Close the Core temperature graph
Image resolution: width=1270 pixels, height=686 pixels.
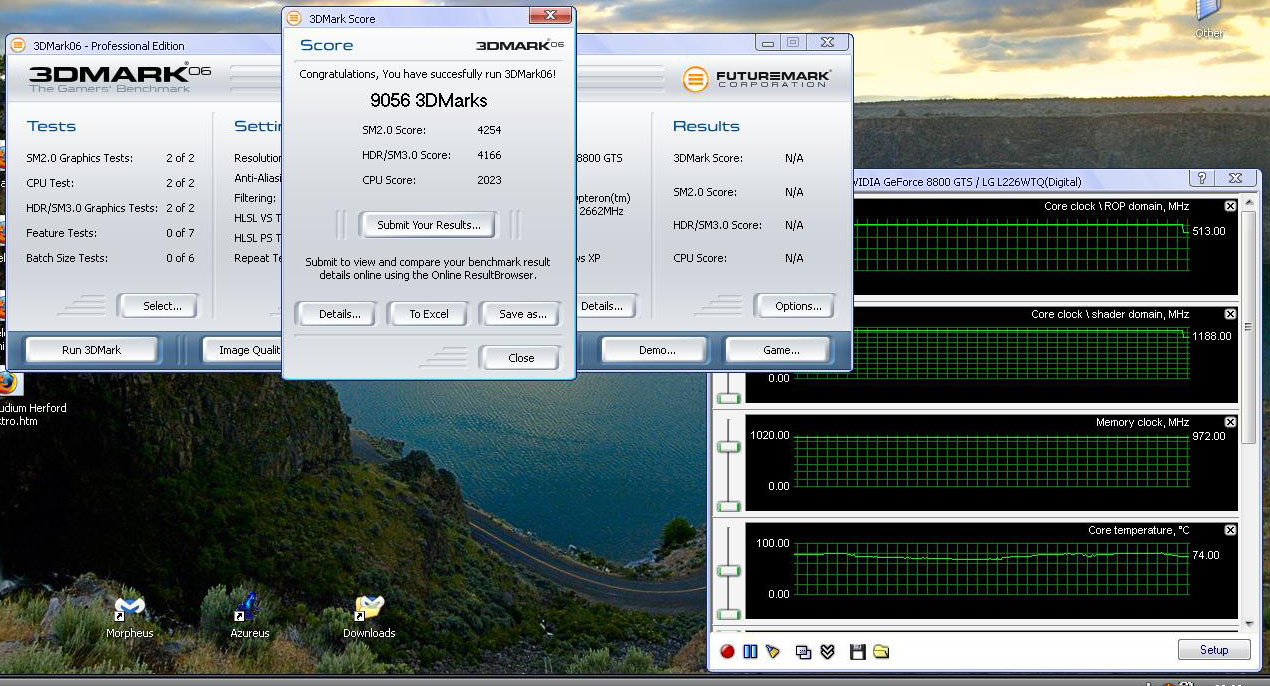pos(1230,530)
